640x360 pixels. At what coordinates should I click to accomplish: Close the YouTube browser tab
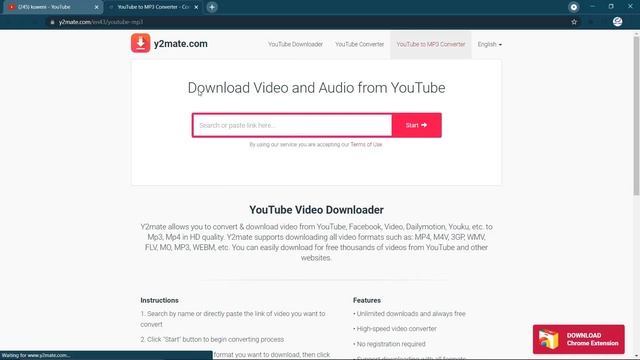point(96,7)
